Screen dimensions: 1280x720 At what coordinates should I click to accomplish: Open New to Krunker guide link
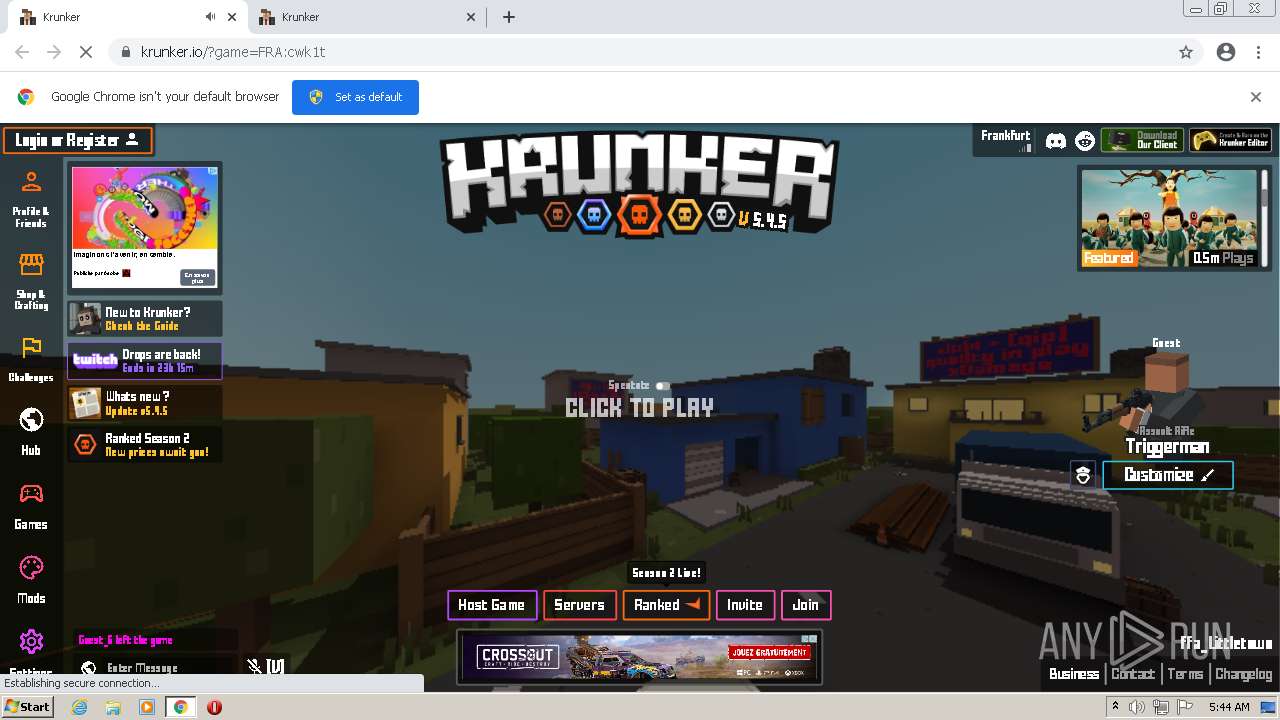[x=145, y=319]
